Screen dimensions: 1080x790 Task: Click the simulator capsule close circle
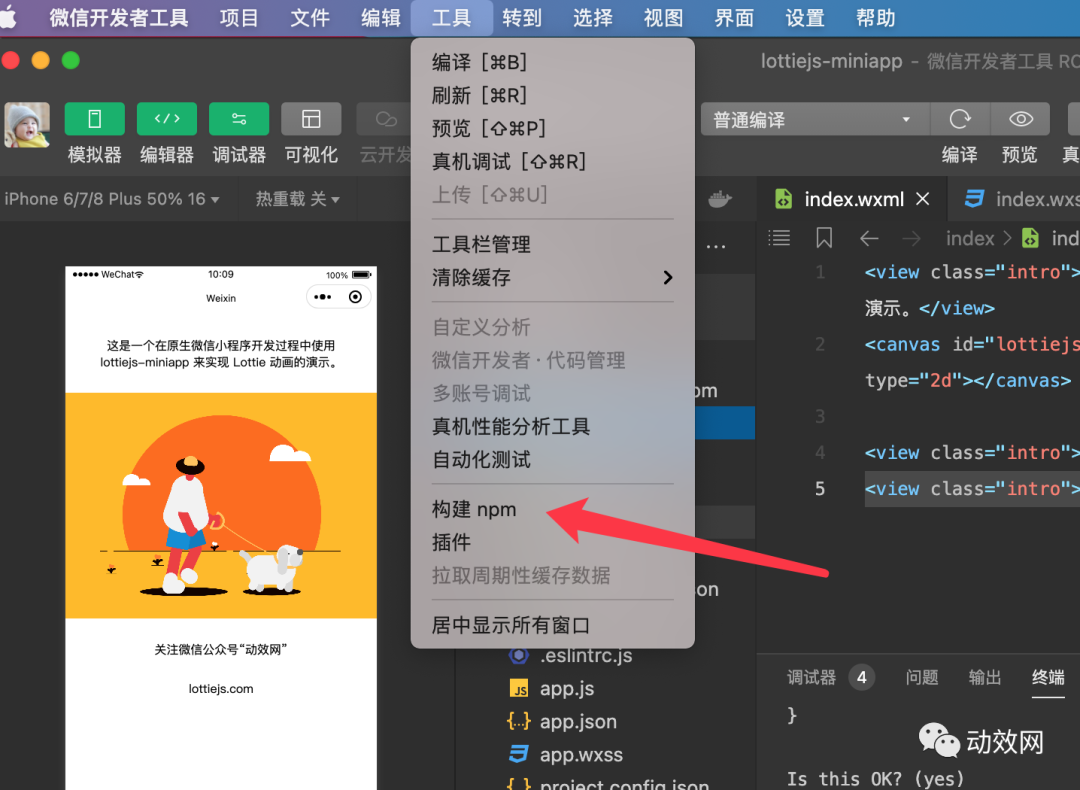tap(355, 297)
